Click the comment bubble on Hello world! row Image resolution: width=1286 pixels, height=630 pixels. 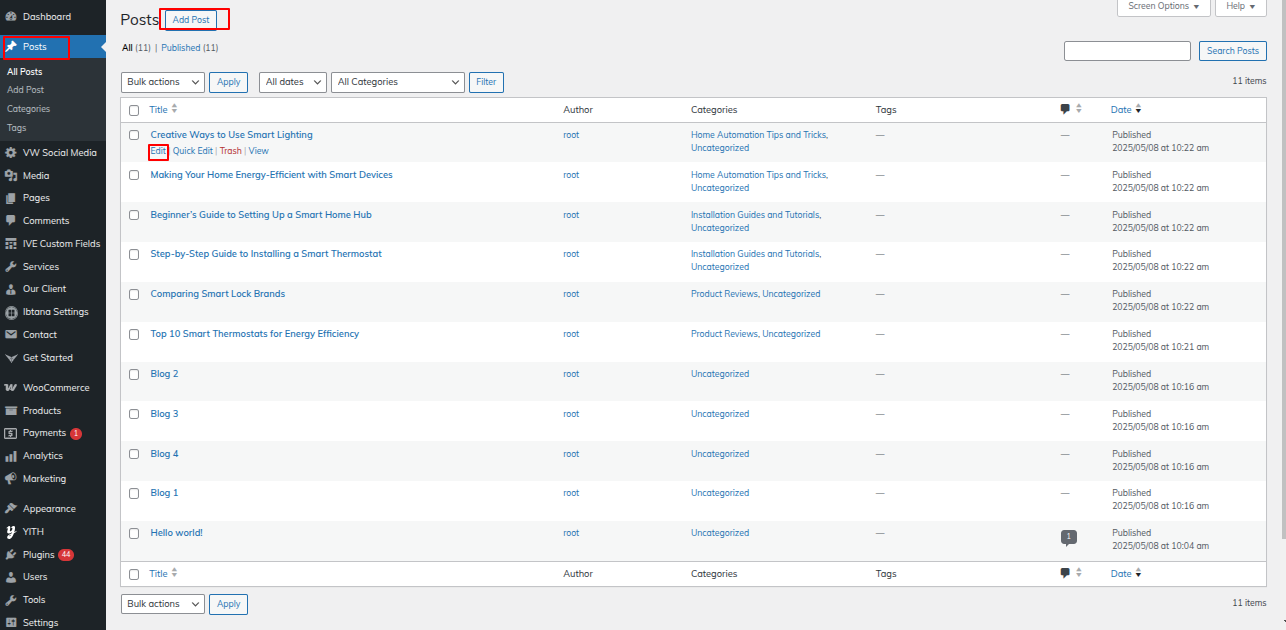point(1068,538)
